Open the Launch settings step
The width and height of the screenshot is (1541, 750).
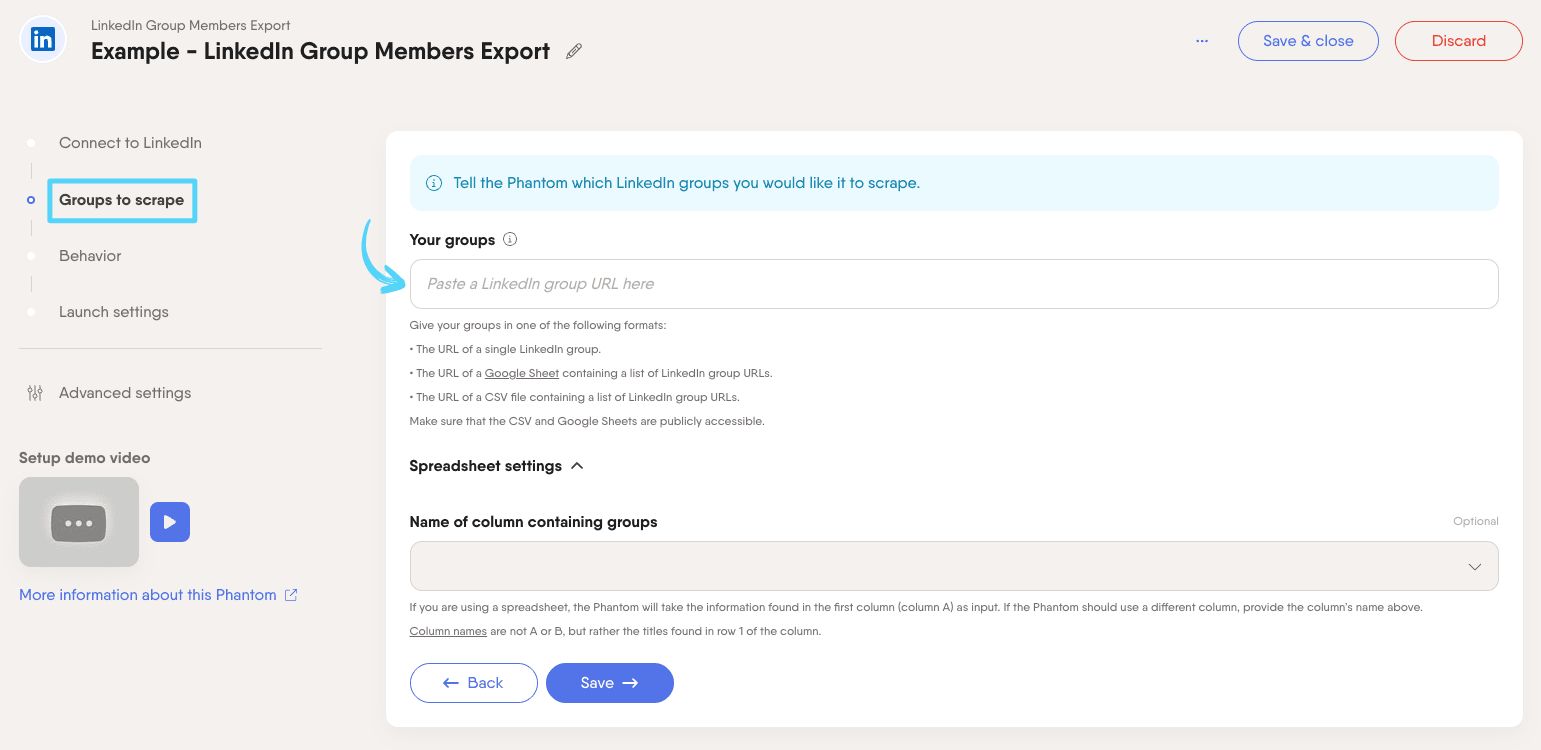click(x=113, y=312)
